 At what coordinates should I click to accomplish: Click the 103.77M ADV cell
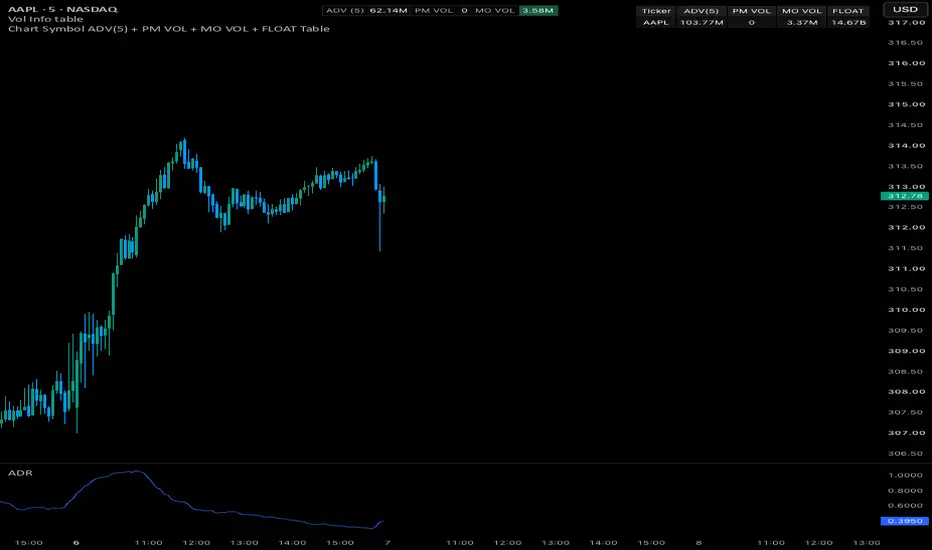tap(701, 22)
